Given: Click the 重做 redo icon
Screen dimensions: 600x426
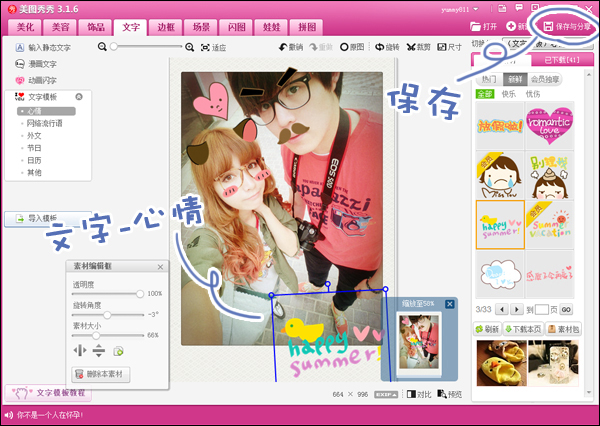Looking at the screenshot, I should [321, 47].
